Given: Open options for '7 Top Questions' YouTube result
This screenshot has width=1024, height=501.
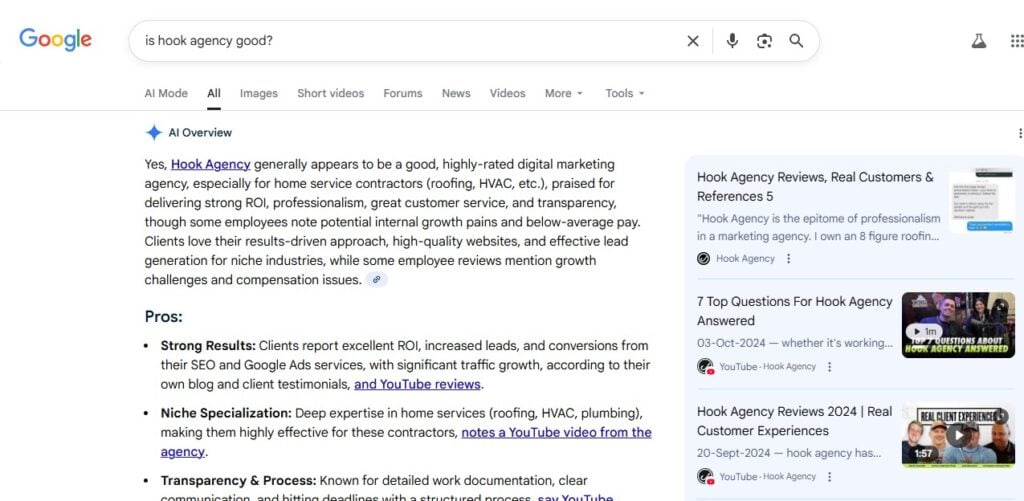Looking at the screenshot, I should pos(829,367).
